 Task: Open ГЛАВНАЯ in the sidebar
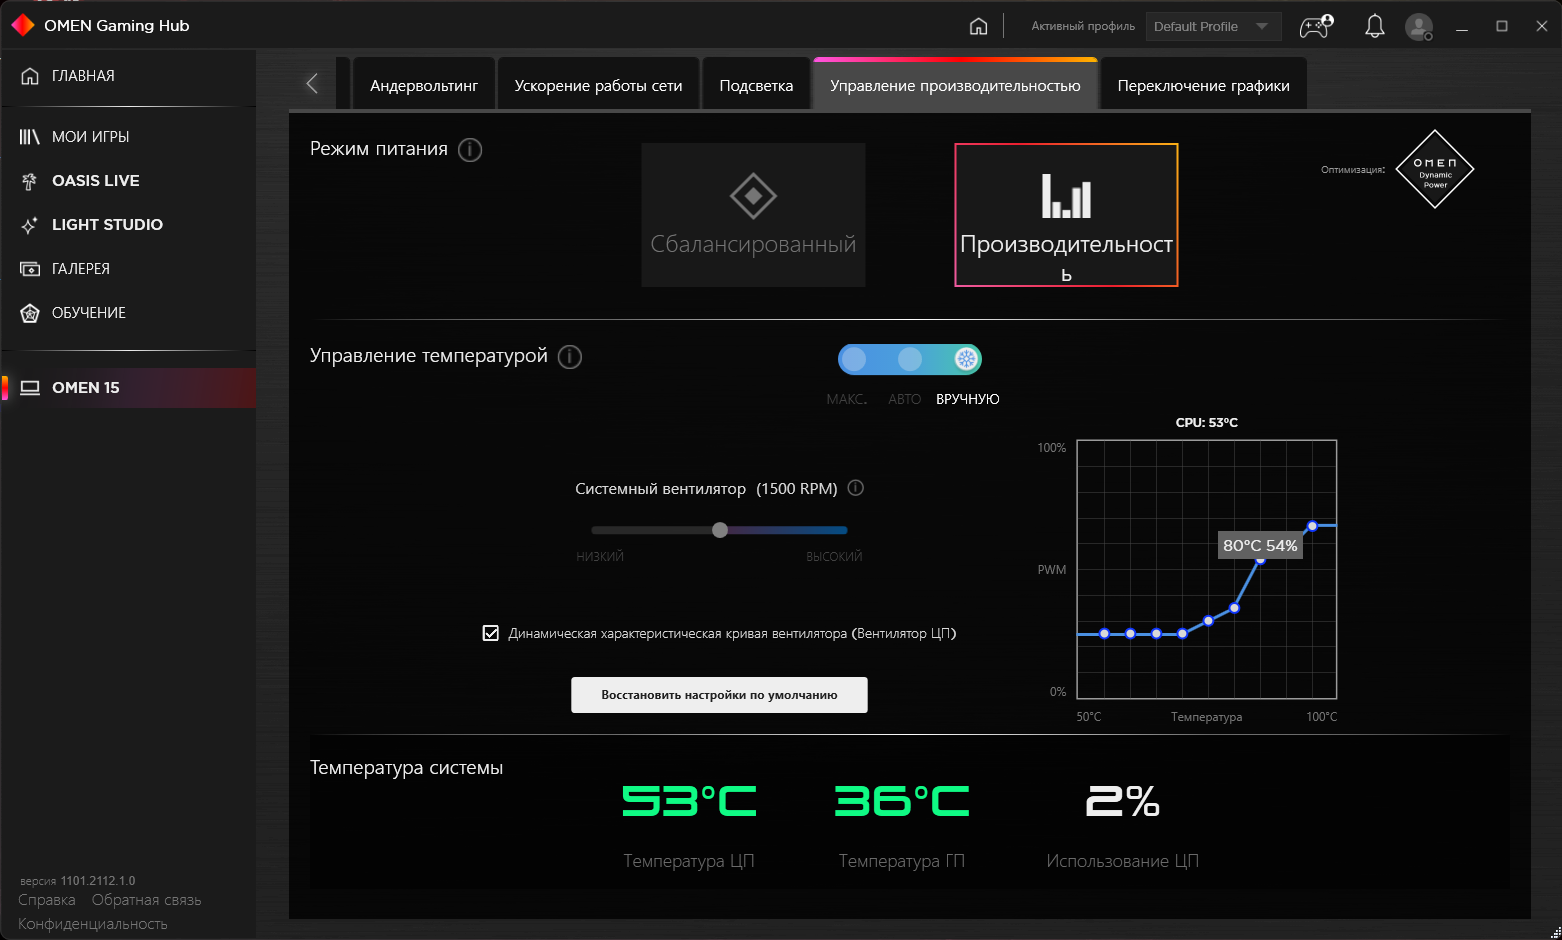(128, 76)
